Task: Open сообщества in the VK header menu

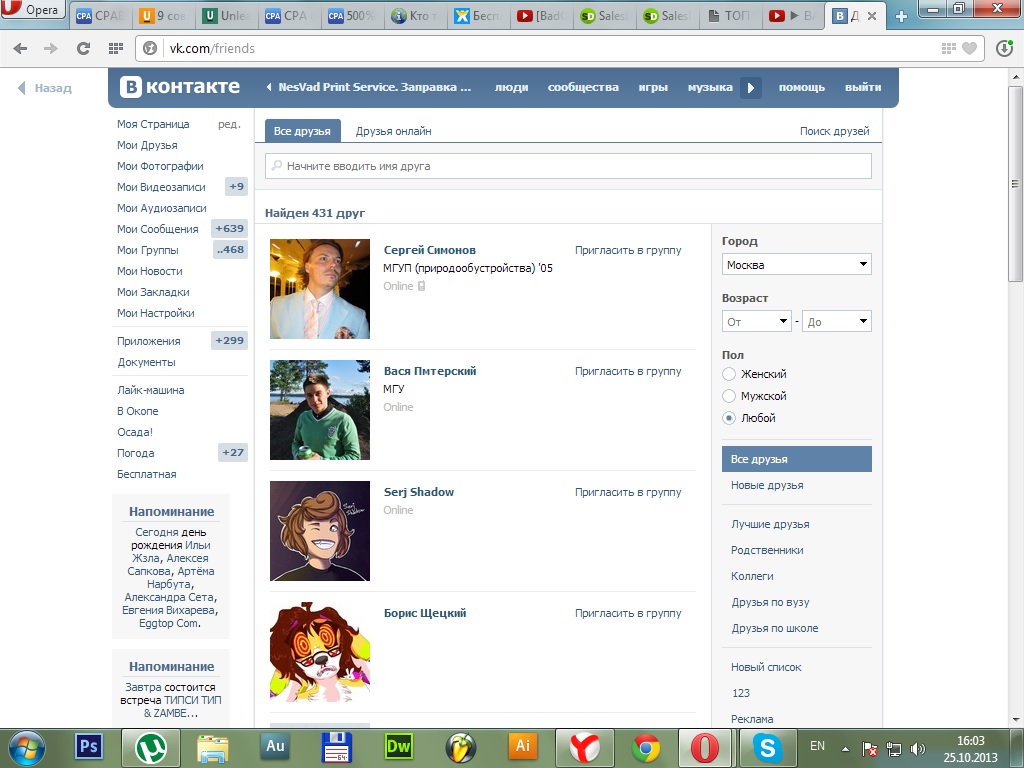Action: (583, 87)
